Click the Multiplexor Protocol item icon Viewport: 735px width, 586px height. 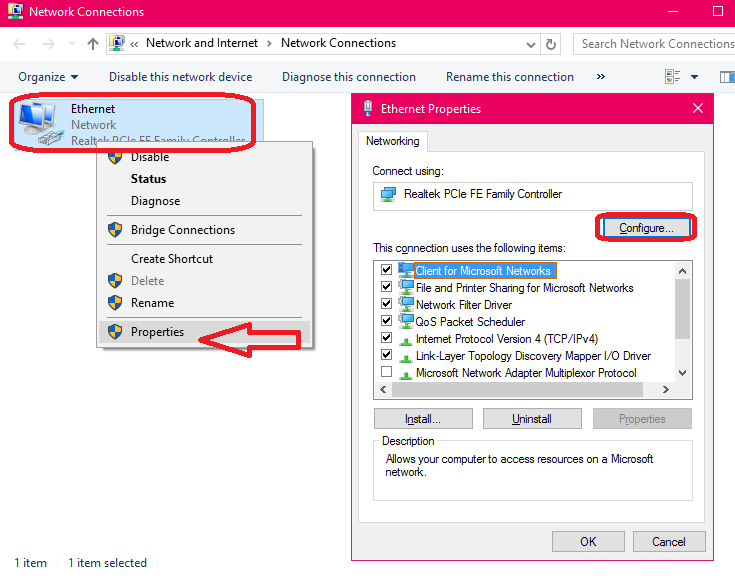(x=405, y=375)
